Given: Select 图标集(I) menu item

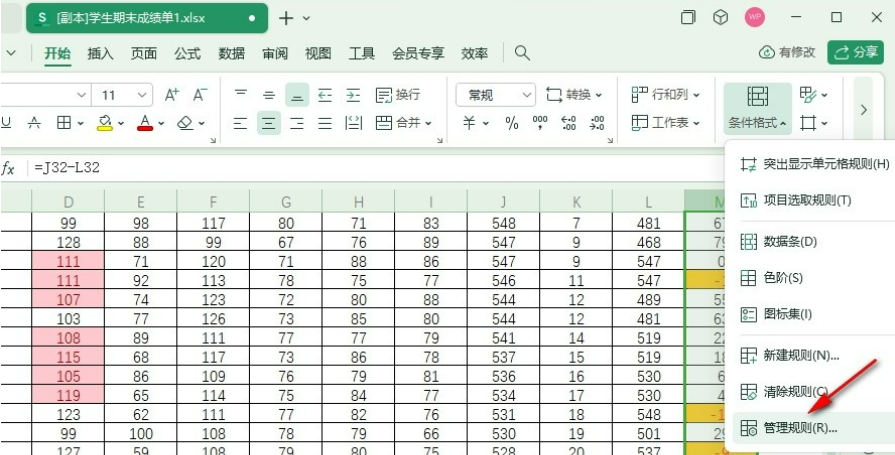Looking at the screenshot, I should [814, 314].
